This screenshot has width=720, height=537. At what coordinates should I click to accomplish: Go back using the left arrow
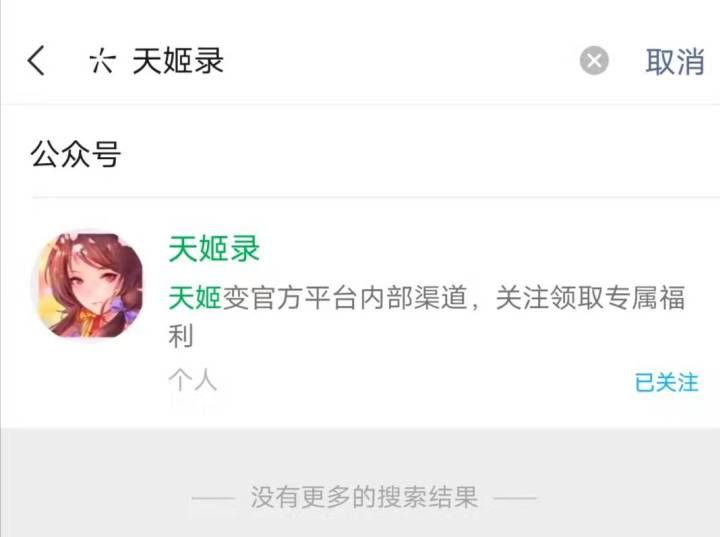pyautogui.click(x=36, y=60)
